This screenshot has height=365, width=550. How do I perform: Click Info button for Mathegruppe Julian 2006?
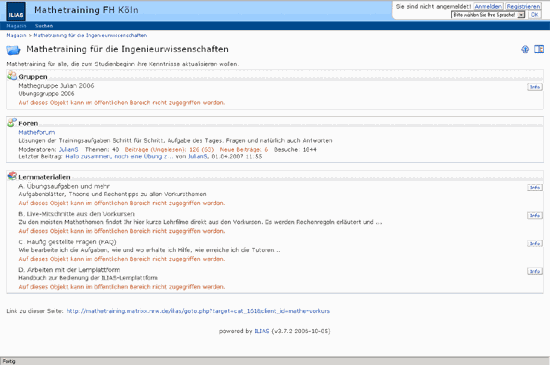pyautogui.click(x=535, y=87)
